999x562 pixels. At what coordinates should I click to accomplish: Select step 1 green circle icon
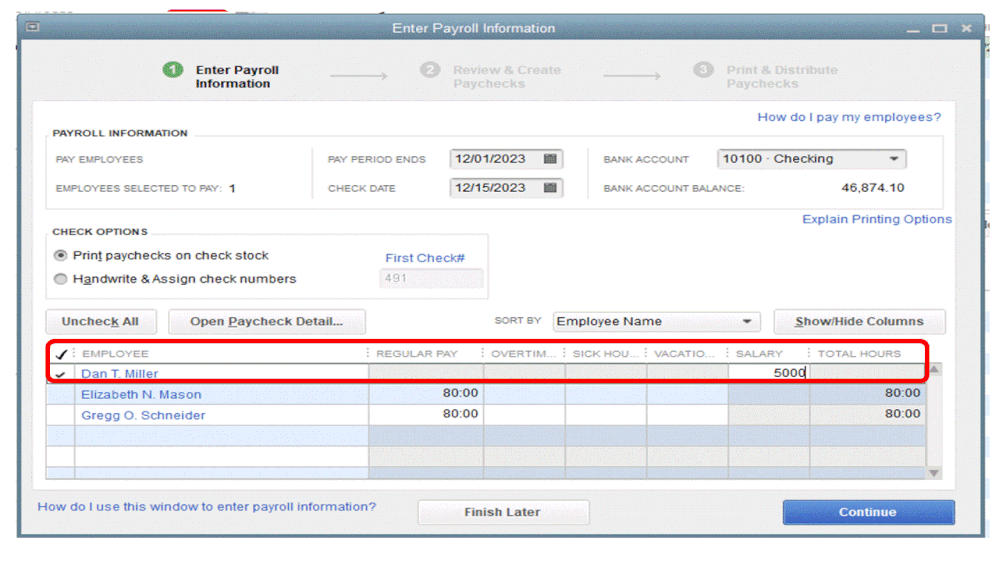173,69
